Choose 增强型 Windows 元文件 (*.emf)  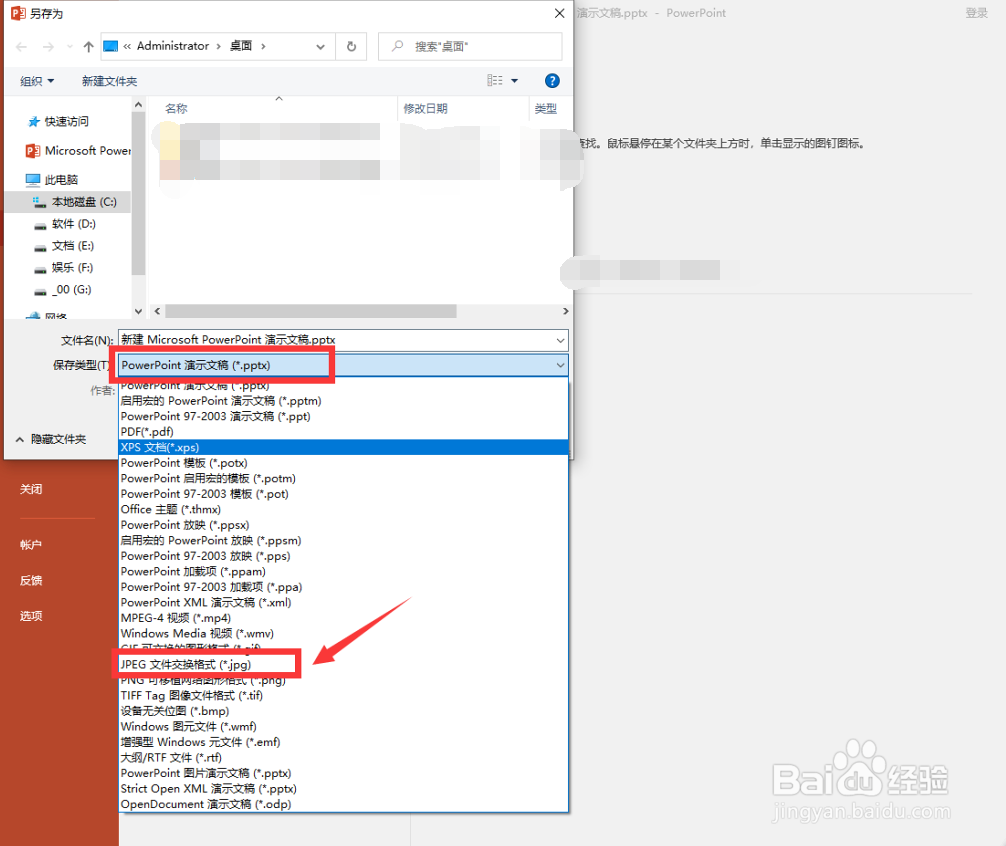tap(343, 742)
